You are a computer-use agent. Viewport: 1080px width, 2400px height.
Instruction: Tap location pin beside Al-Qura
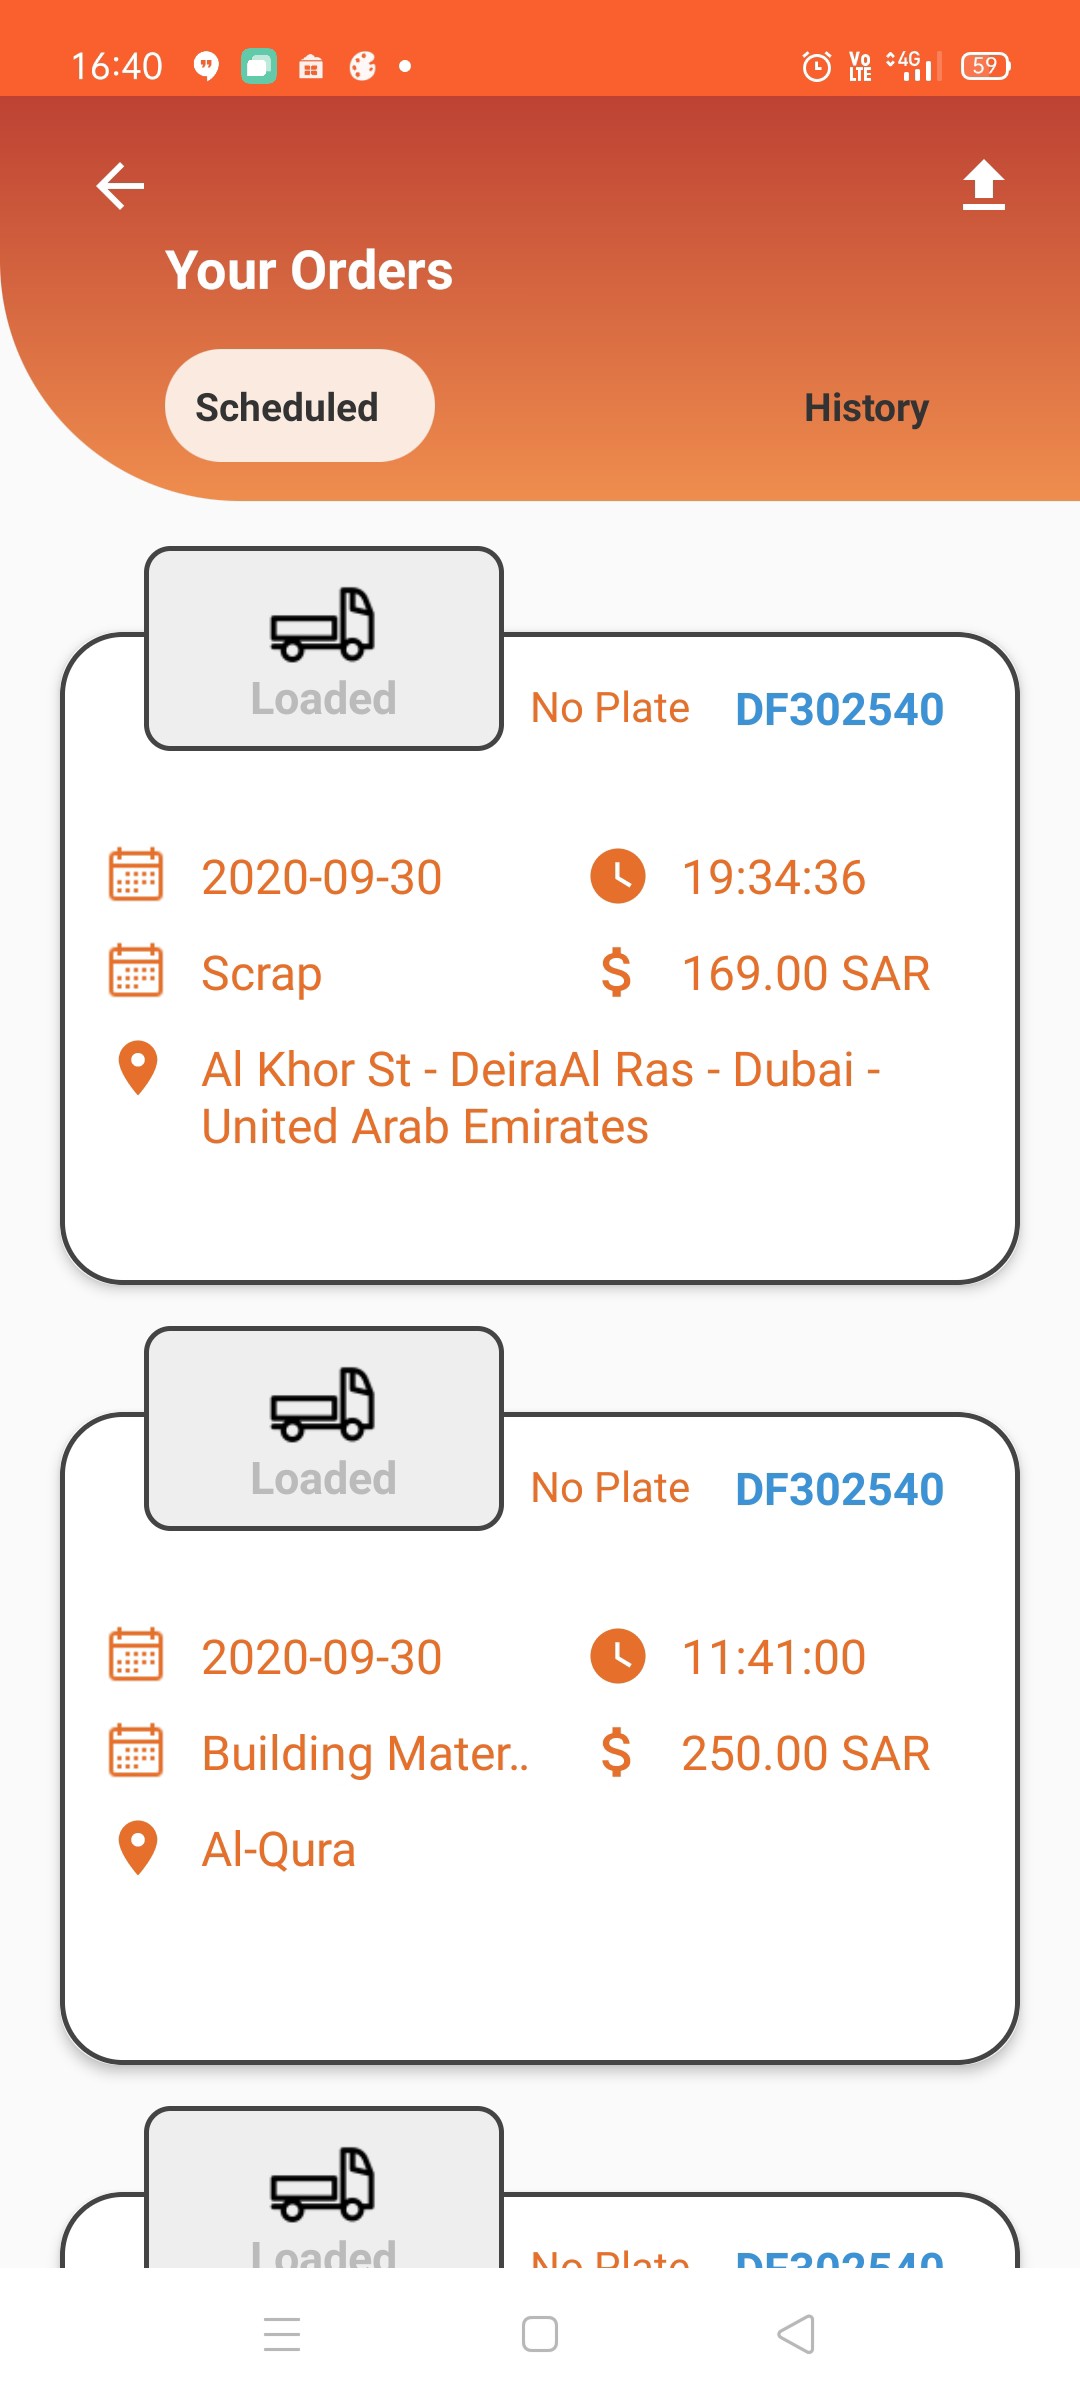click(x=138, y=1848)
